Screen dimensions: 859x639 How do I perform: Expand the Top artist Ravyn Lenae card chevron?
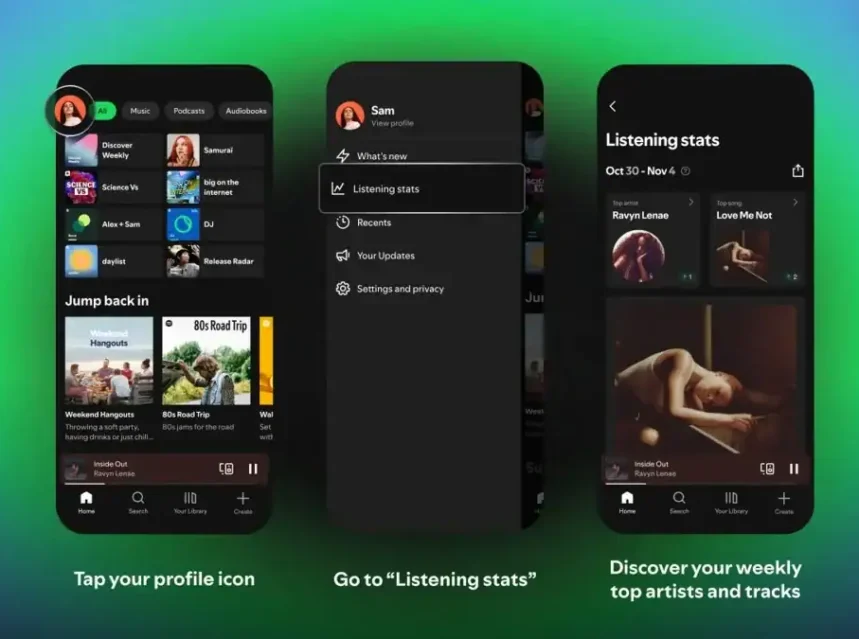[691, 202]
